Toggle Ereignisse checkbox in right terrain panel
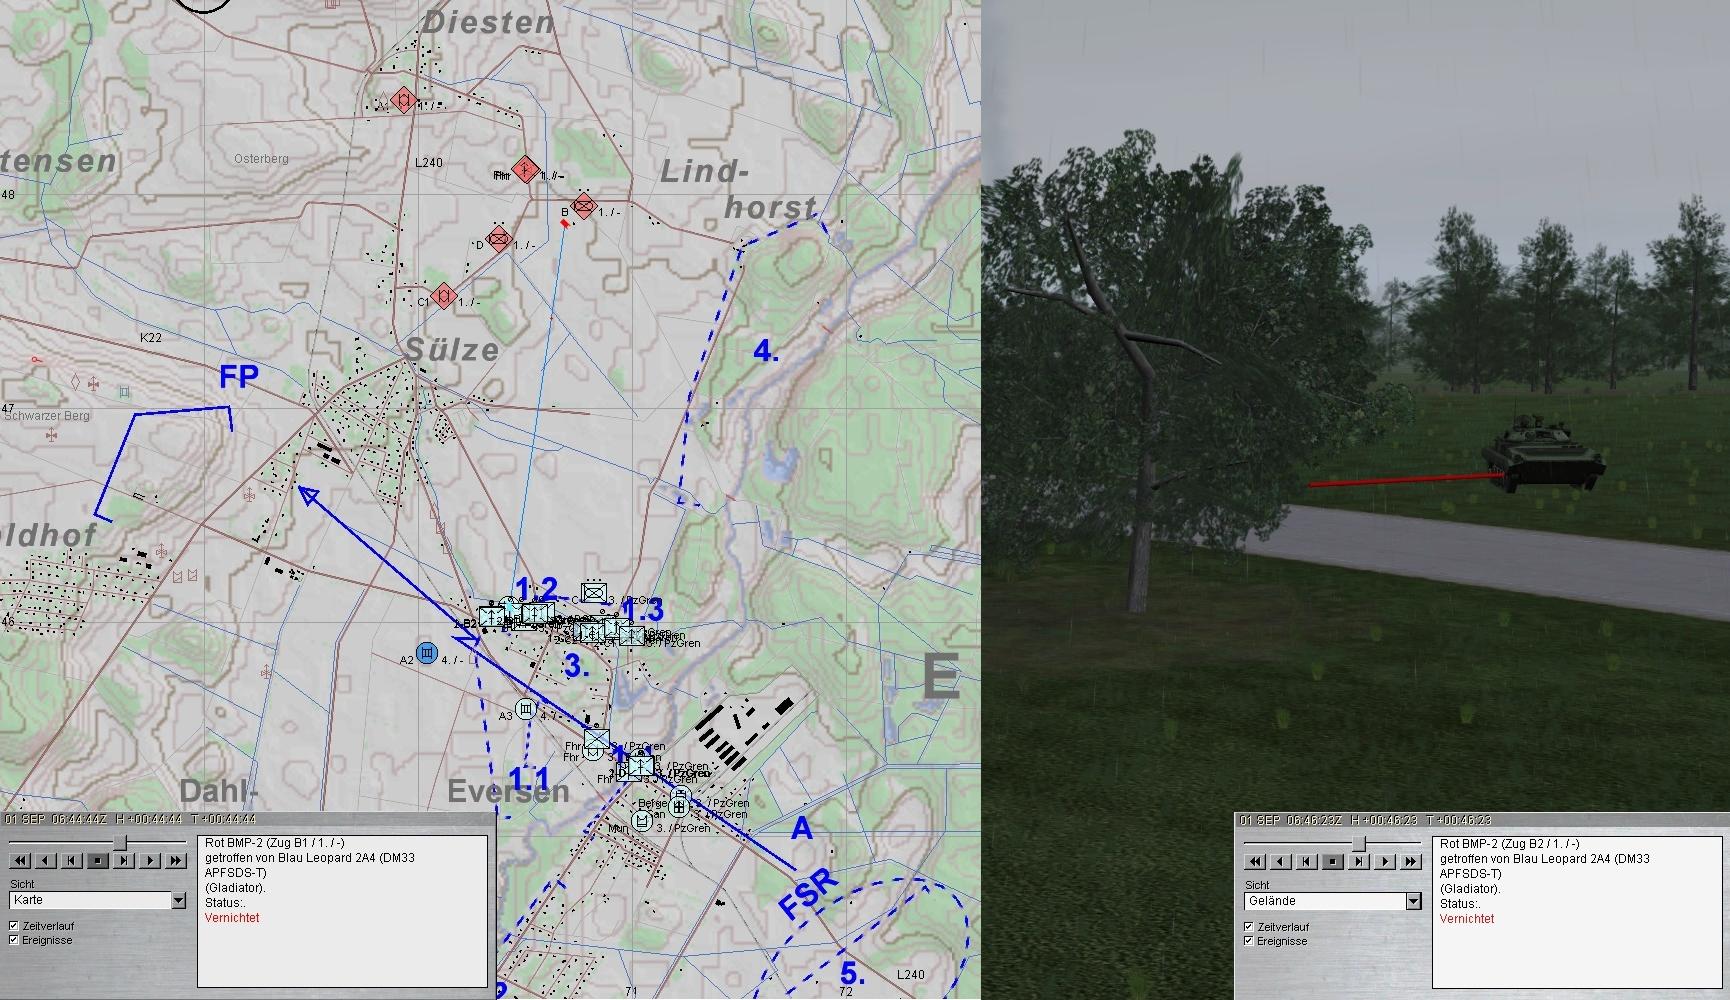This screenshot has width=1730, height=1000. point(1248,941)
